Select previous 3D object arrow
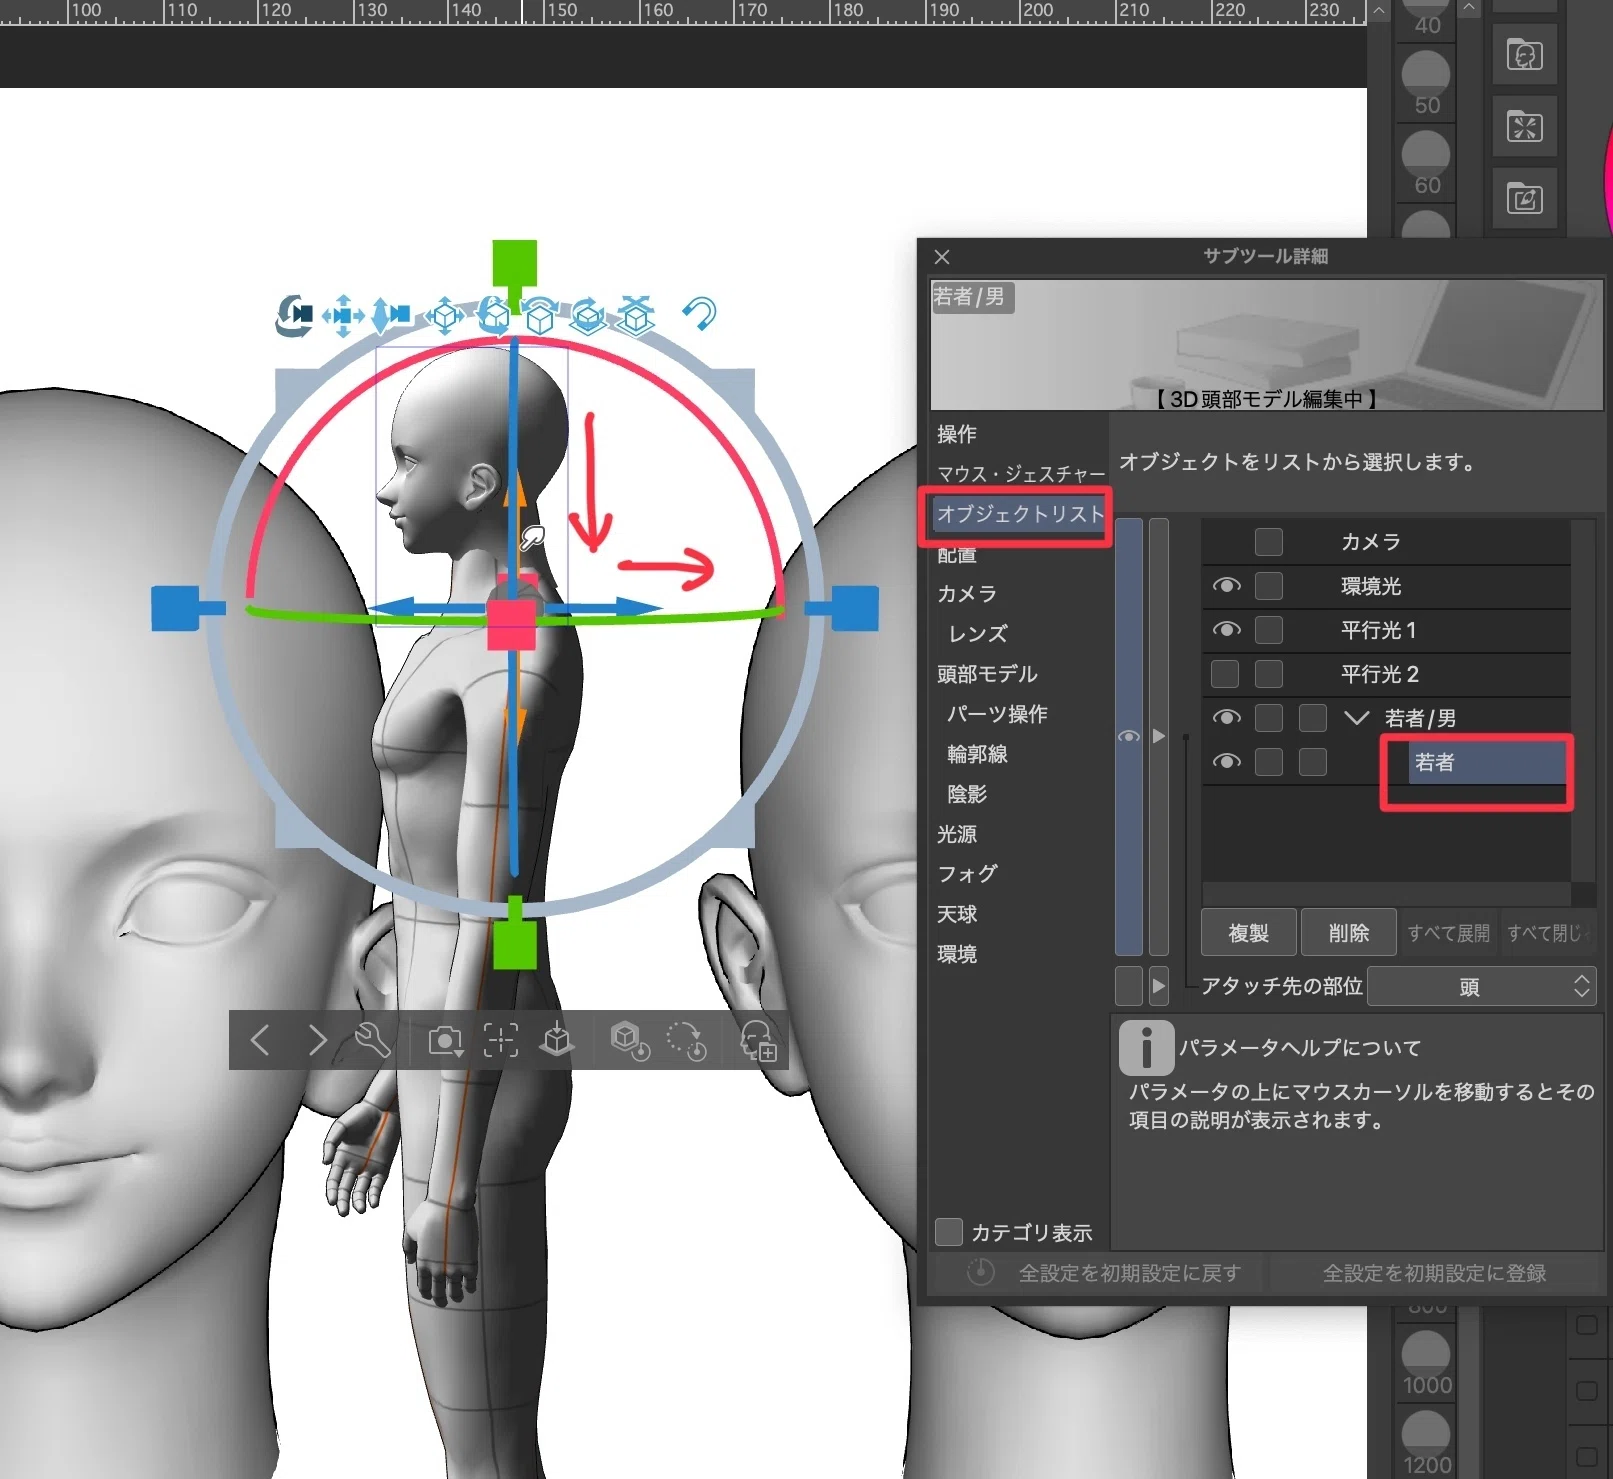The height and width of the screenshot is (1479, 1613). click(x=260, y=1040)
